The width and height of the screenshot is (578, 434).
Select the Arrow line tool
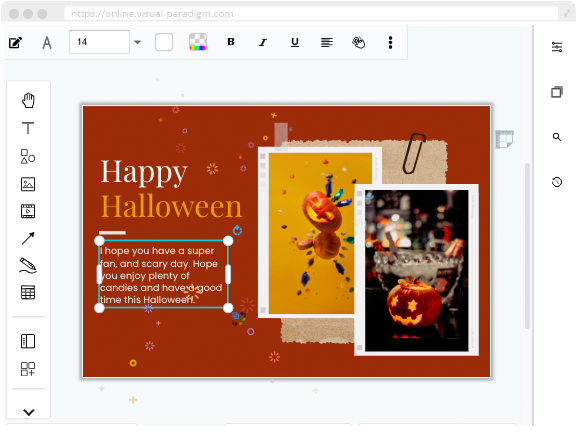28,239
